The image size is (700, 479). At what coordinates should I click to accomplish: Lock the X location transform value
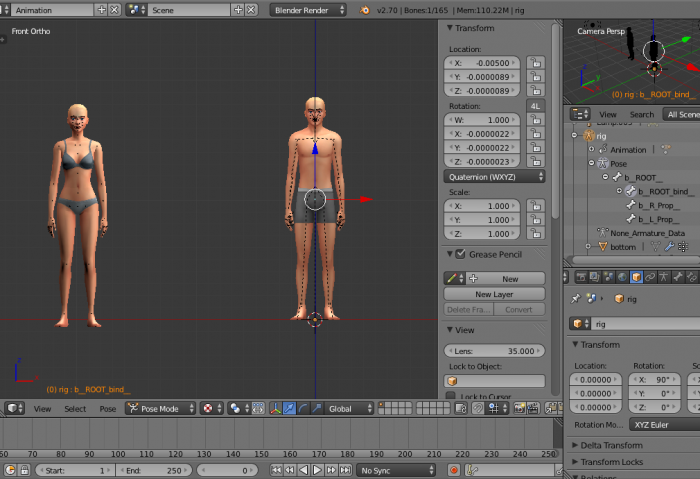536,62
